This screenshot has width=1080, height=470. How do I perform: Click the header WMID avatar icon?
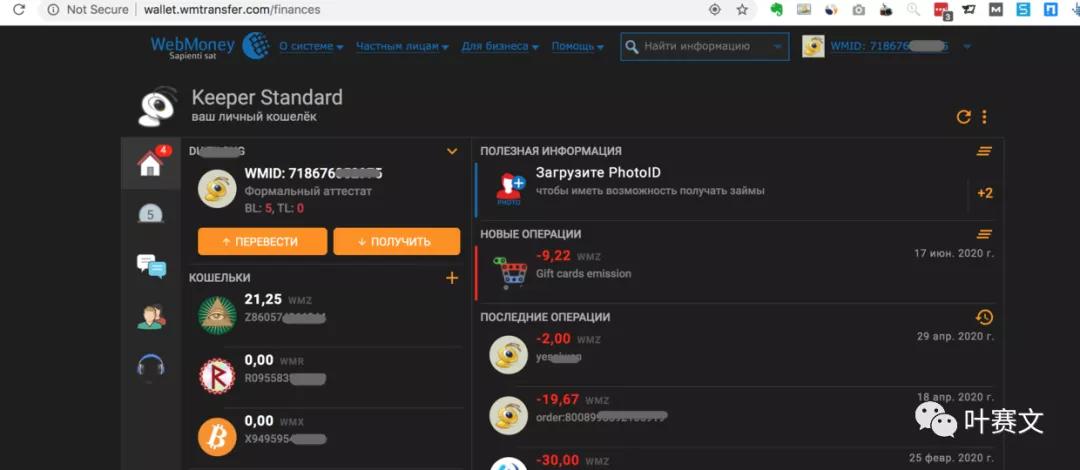813,46
